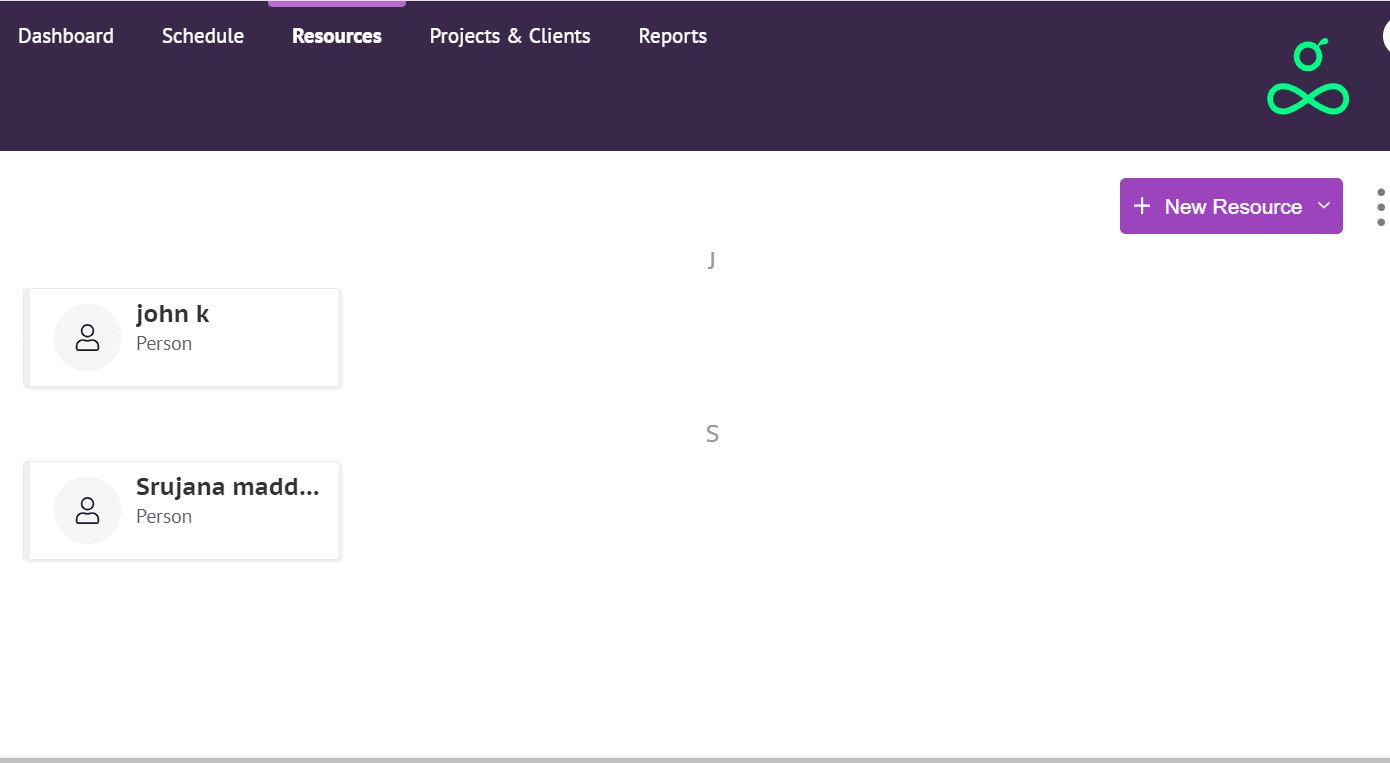Go to Projects & Clients tab
Image resolution: width=1390 pixels, height=763 pixels.
point(510,36)
